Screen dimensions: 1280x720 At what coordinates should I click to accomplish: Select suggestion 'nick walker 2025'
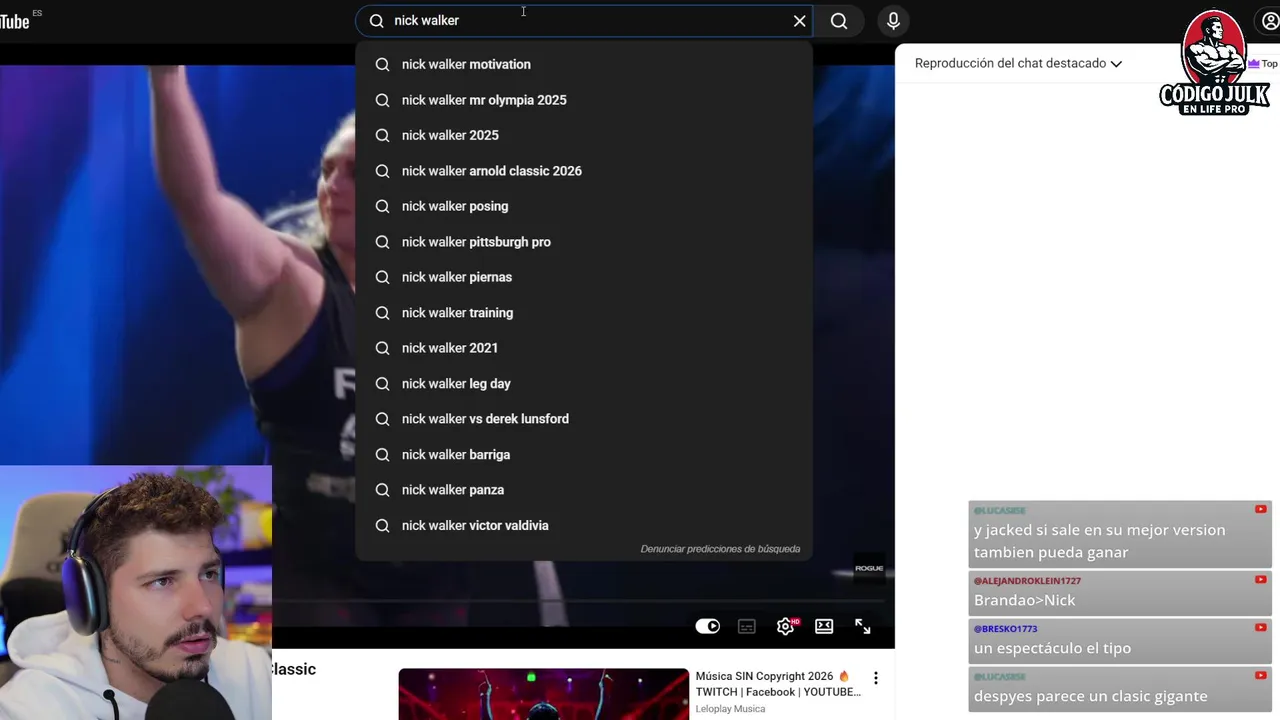click(585, 135)
